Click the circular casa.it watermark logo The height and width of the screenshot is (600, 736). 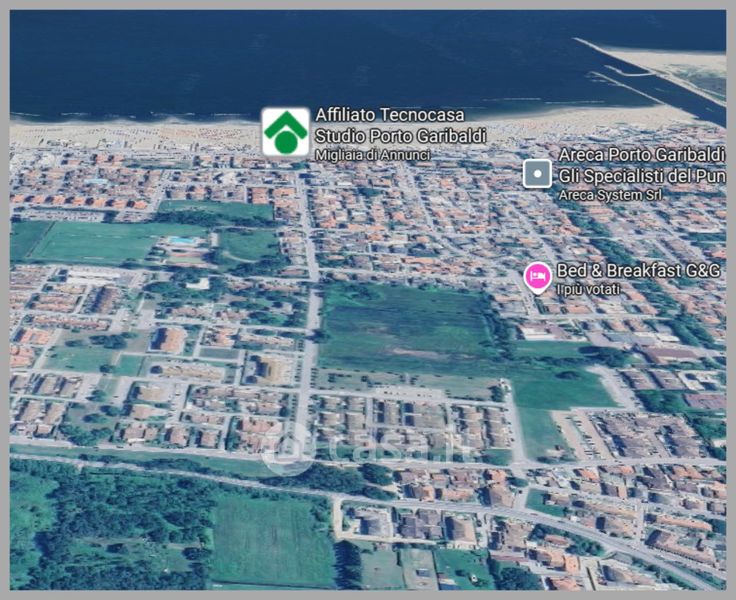(x=288, y=448)
